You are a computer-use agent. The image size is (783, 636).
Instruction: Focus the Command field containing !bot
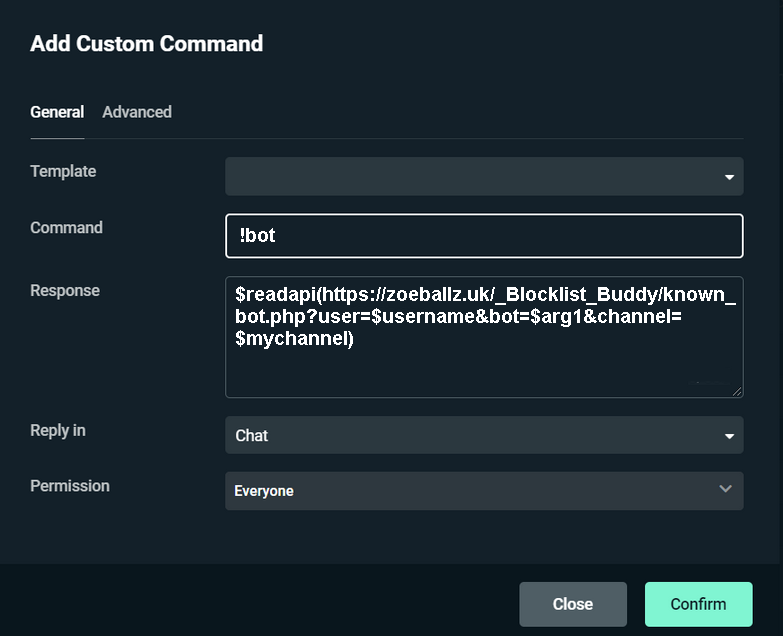click(484, 236)
